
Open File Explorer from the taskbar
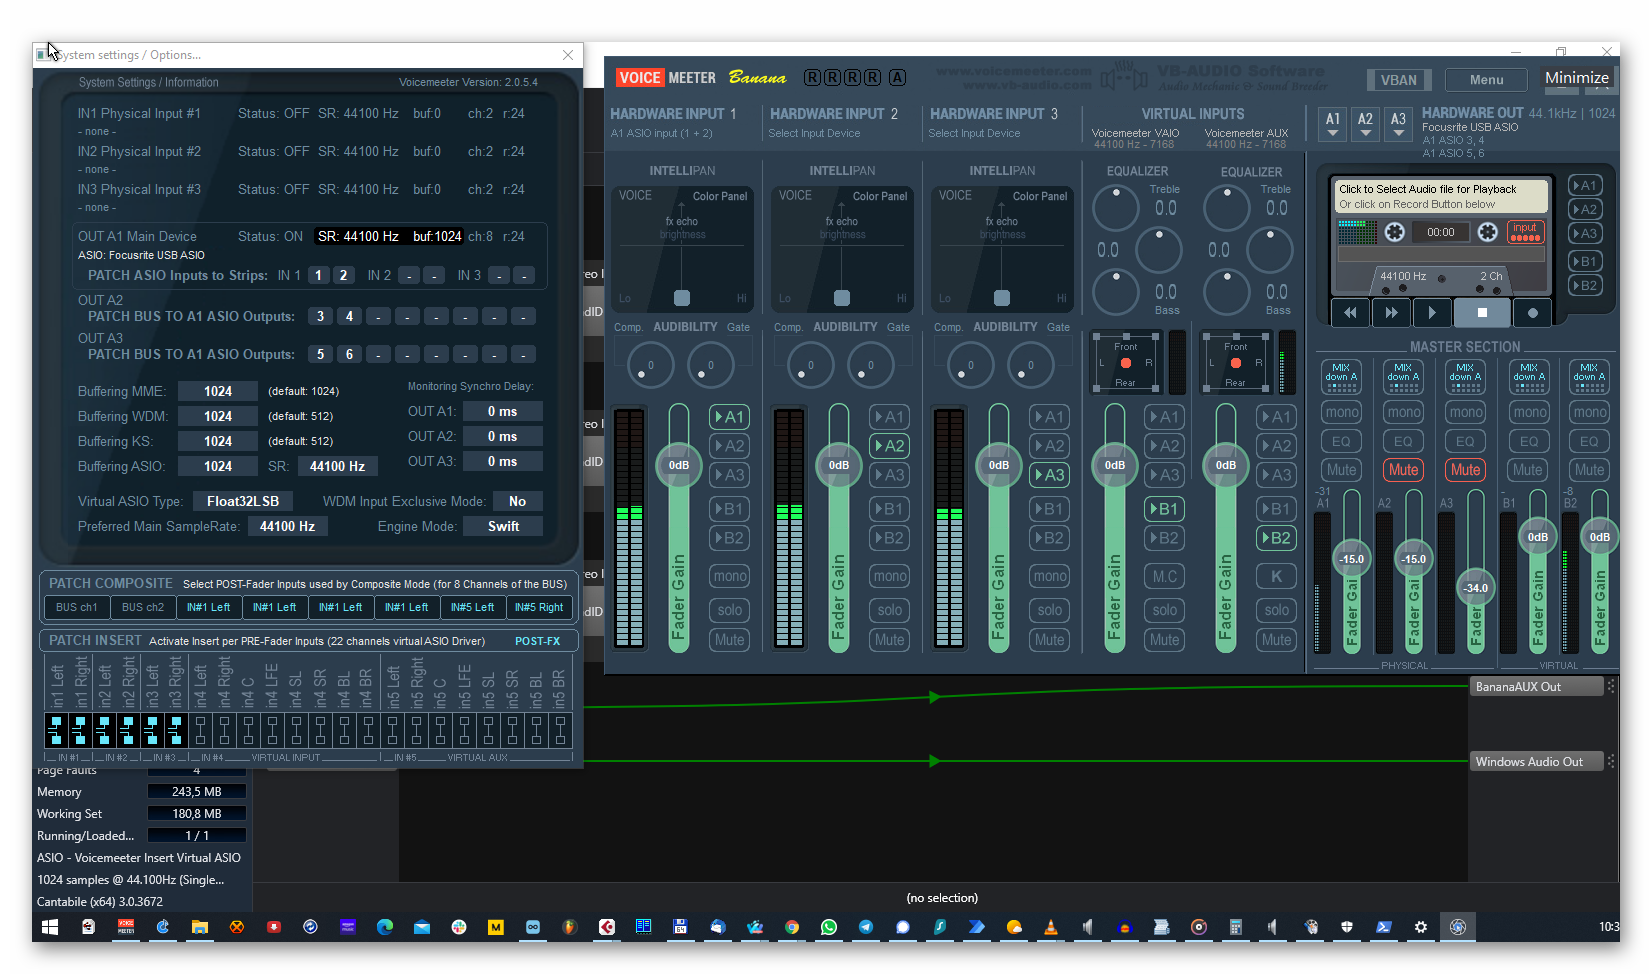click(x=200, y=927)
